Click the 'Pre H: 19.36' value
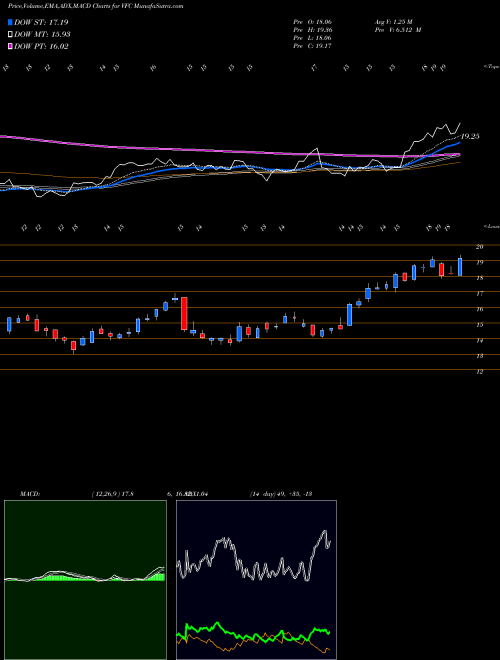Viewport: 500px width, 660px height. click(313, 30)
